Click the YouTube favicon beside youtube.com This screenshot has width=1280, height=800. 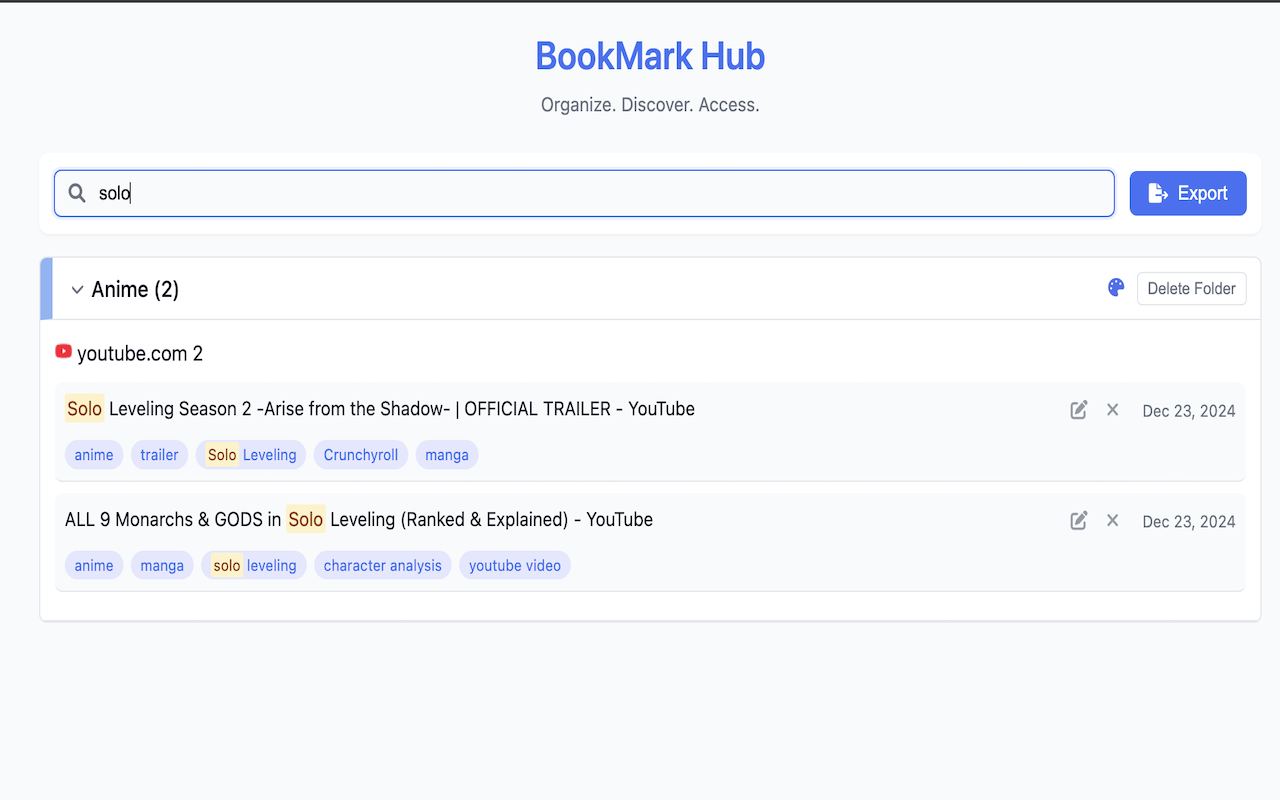coord(63,351)
